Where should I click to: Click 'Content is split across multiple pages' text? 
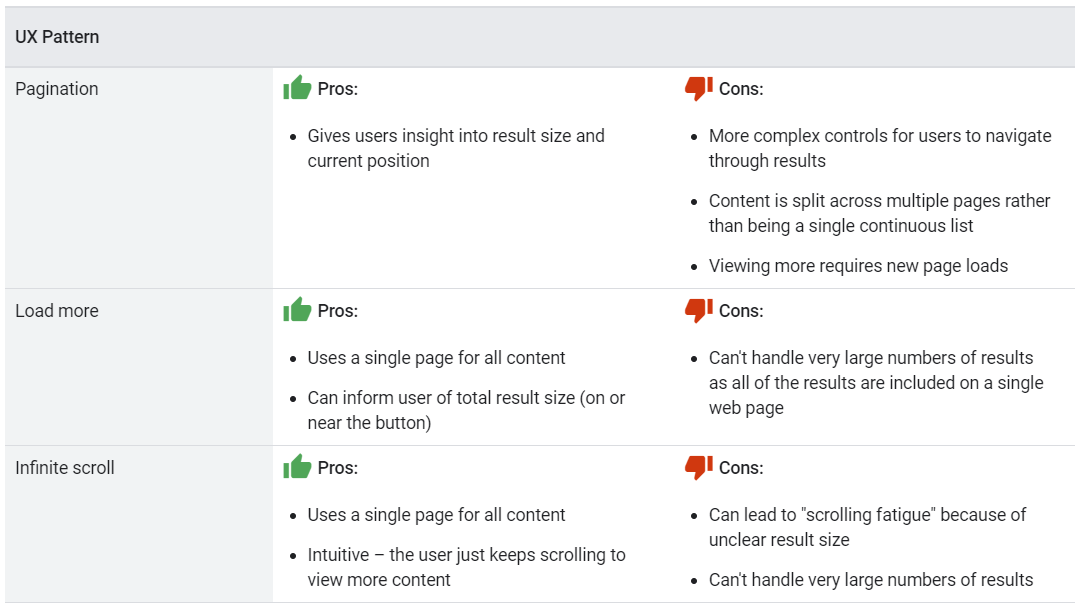(879, 213)
